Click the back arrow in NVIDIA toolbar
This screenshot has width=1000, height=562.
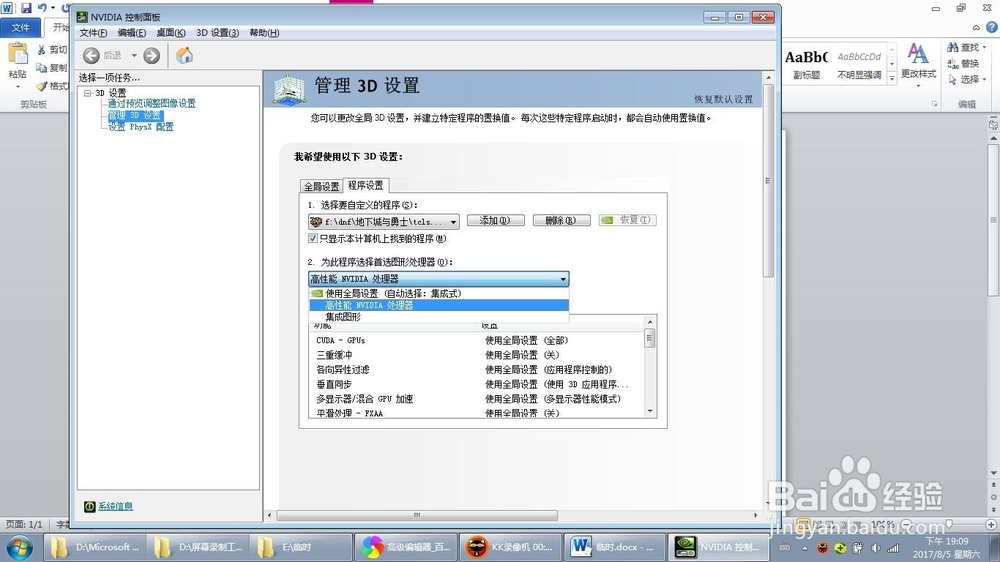[x=91, y=56]
